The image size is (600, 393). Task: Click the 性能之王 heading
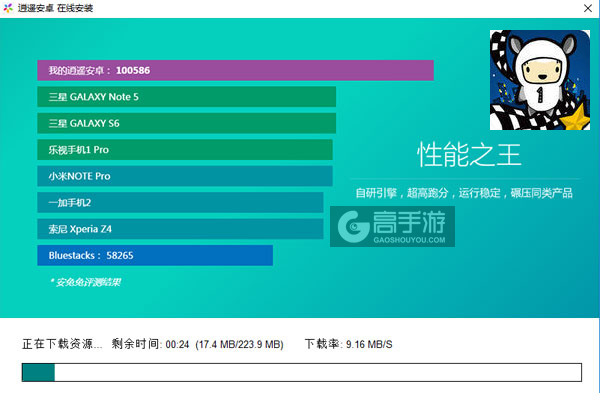pos(469,155)
